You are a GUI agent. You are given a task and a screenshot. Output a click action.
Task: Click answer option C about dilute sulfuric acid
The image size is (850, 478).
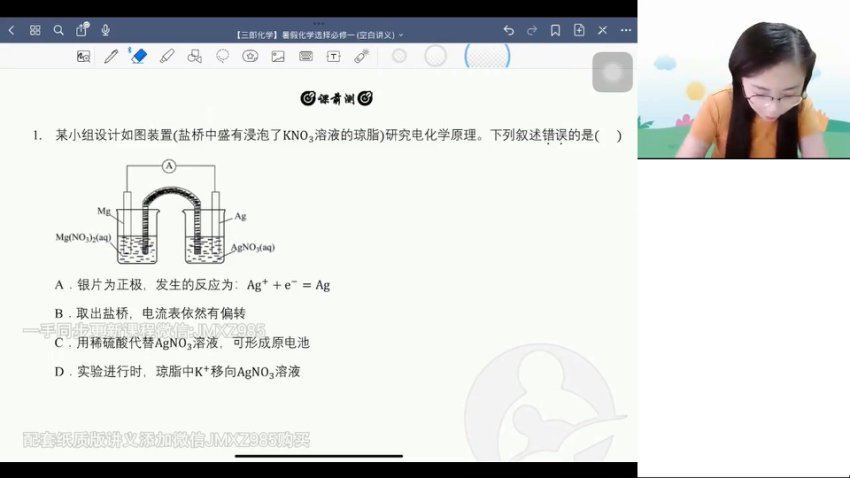click(x=182, y=343)
